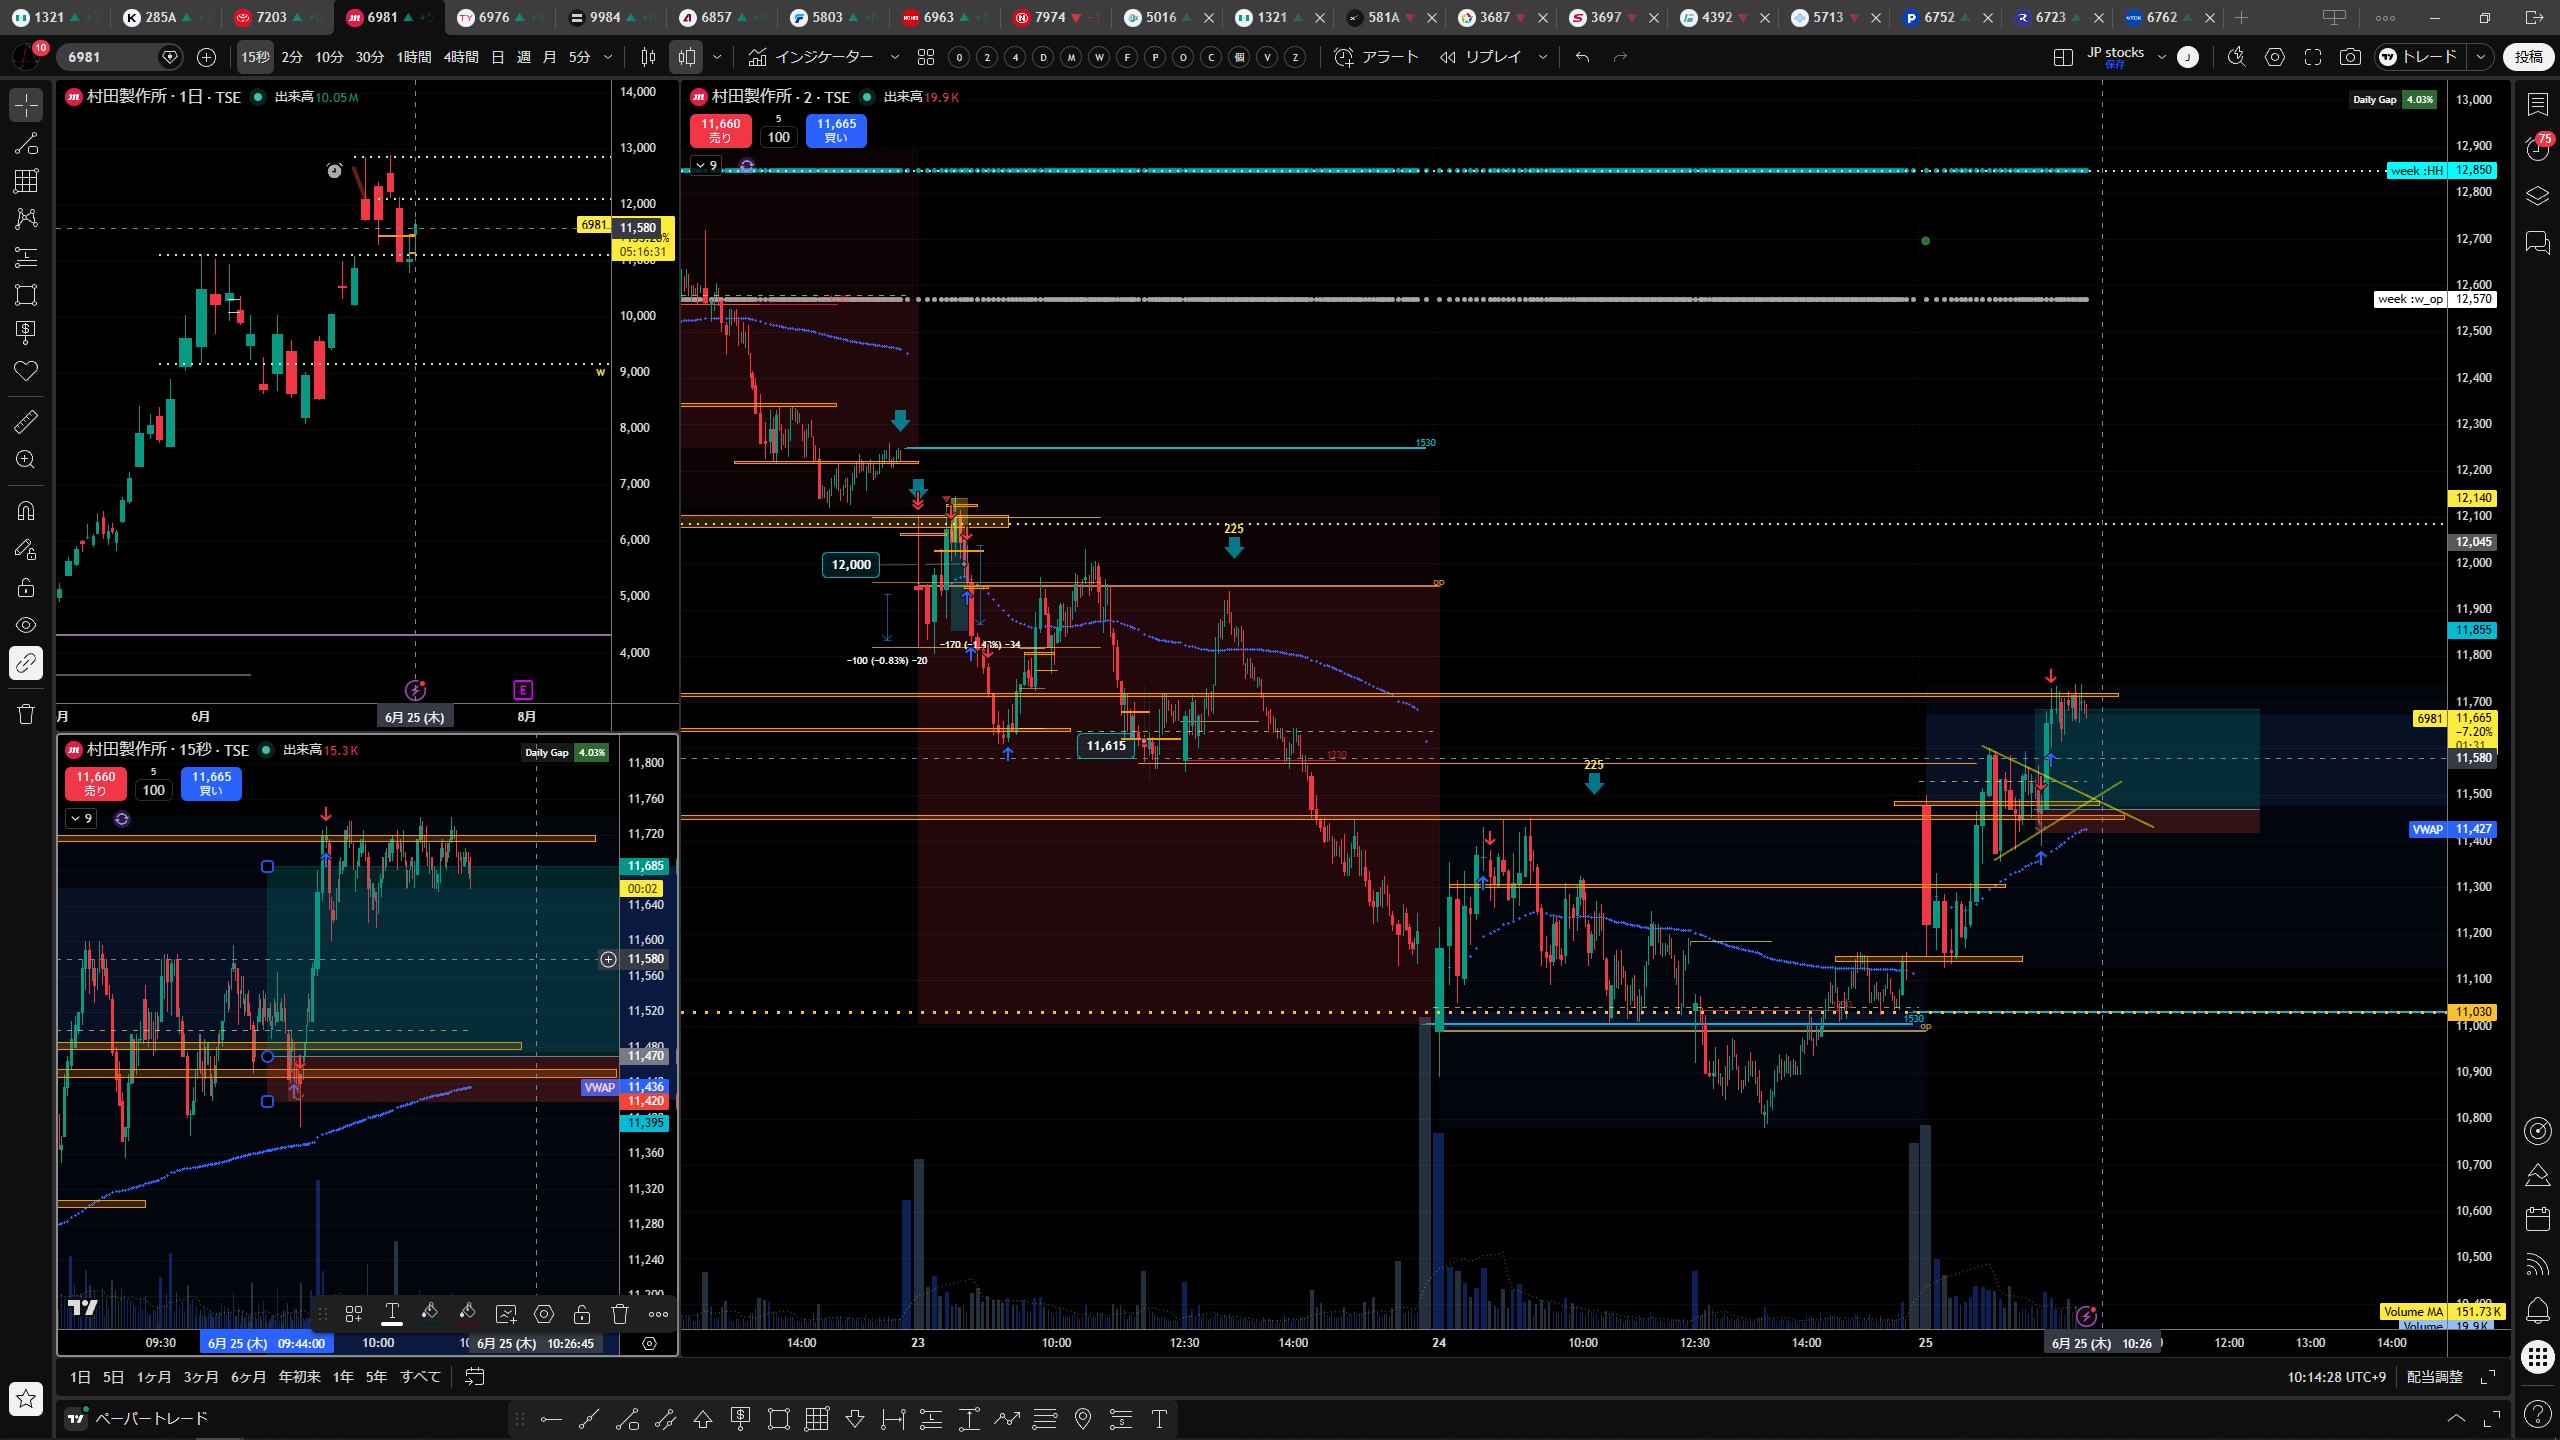Expand the chart style dropdown arrow
2560x1440 pixels.
point(717,57)
